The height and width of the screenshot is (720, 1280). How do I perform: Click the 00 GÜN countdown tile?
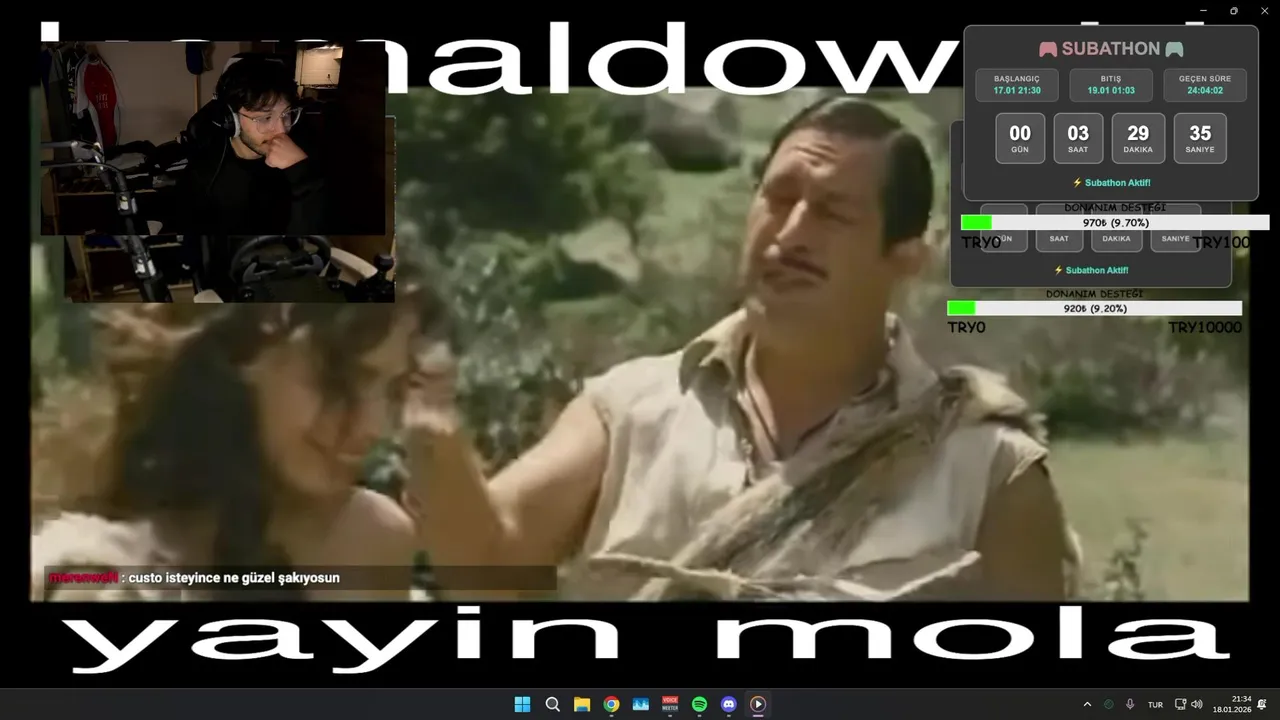point(1020,138)
